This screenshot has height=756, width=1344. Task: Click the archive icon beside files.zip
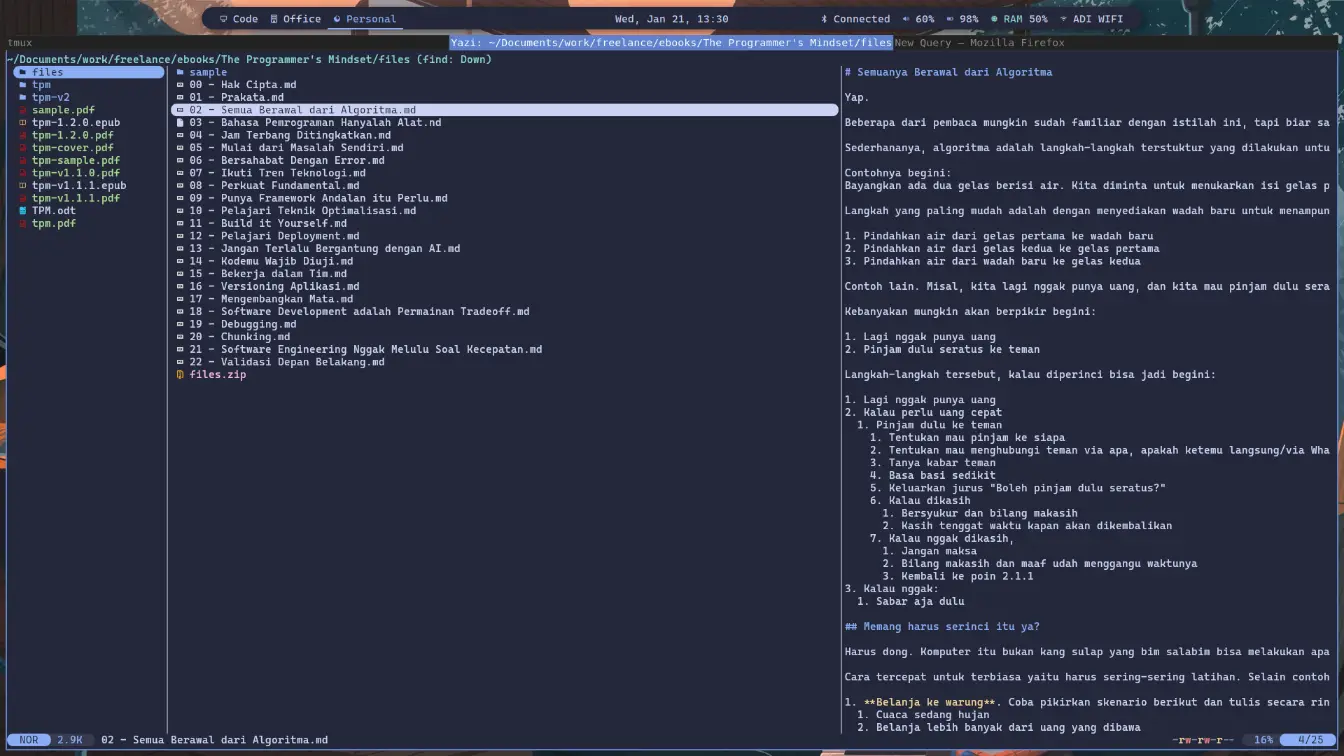pyautogui.click(x=180, y=375)
